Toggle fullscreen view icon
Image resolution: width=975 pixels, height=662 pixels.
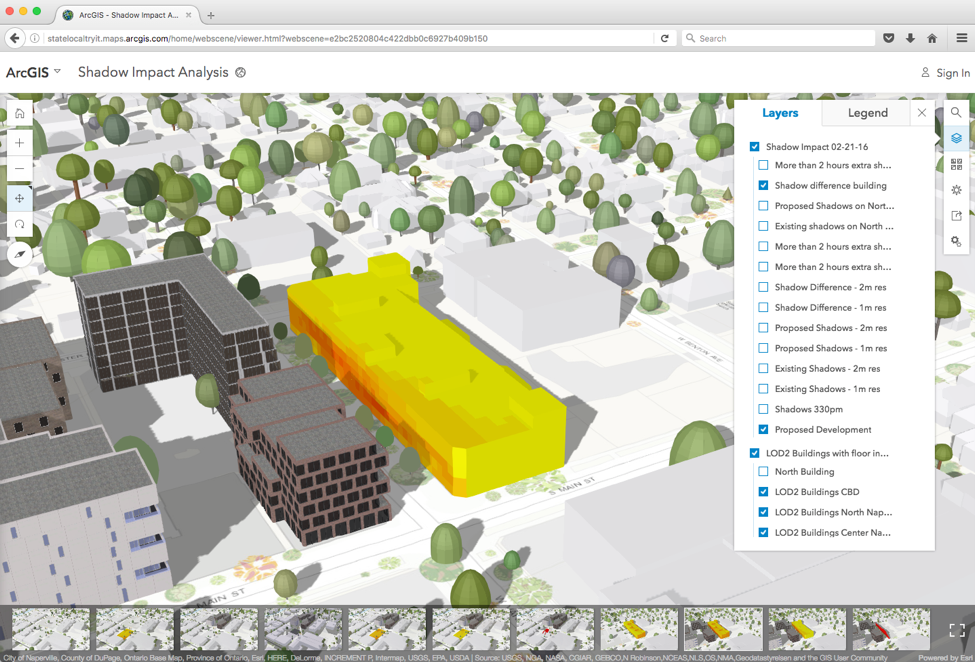click(x=958, y=630)
